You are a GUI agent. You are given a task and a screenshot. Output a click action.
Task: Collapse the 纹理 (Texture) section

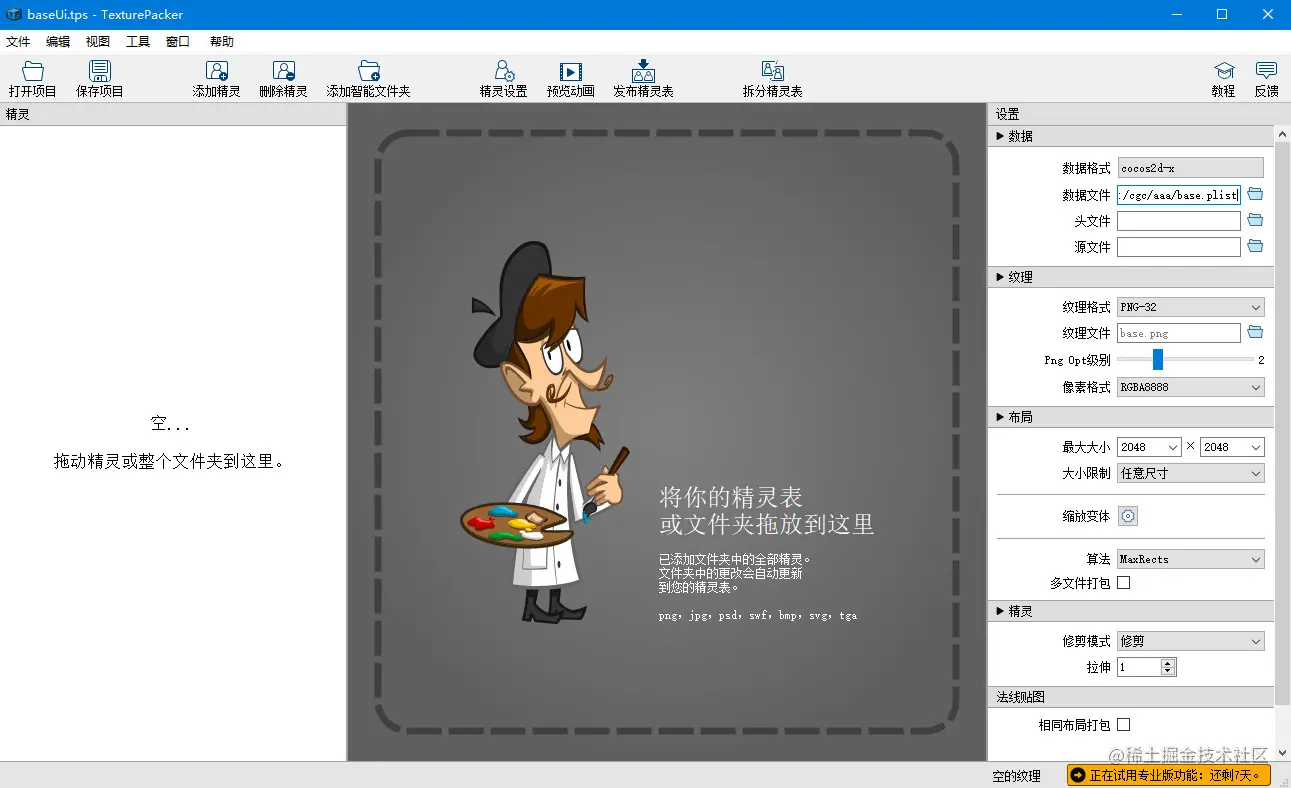[1001, 277]
